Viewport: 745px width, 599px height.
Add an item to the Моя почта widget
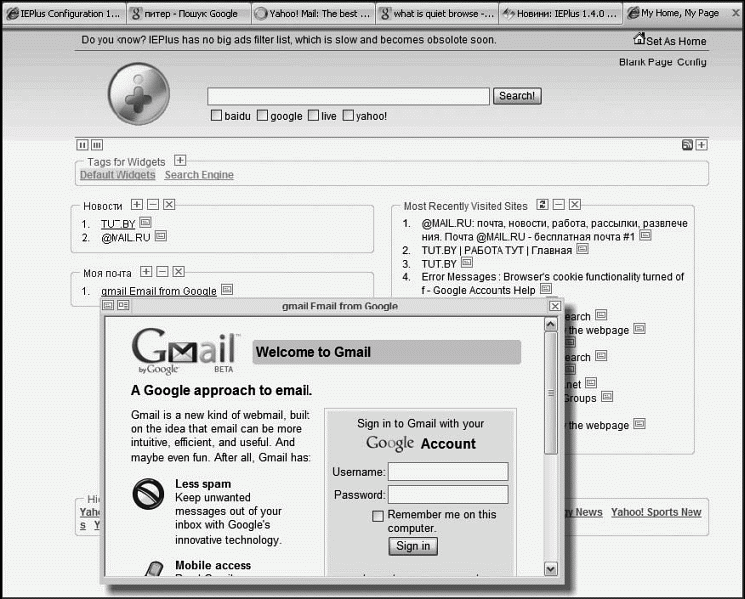146,271
